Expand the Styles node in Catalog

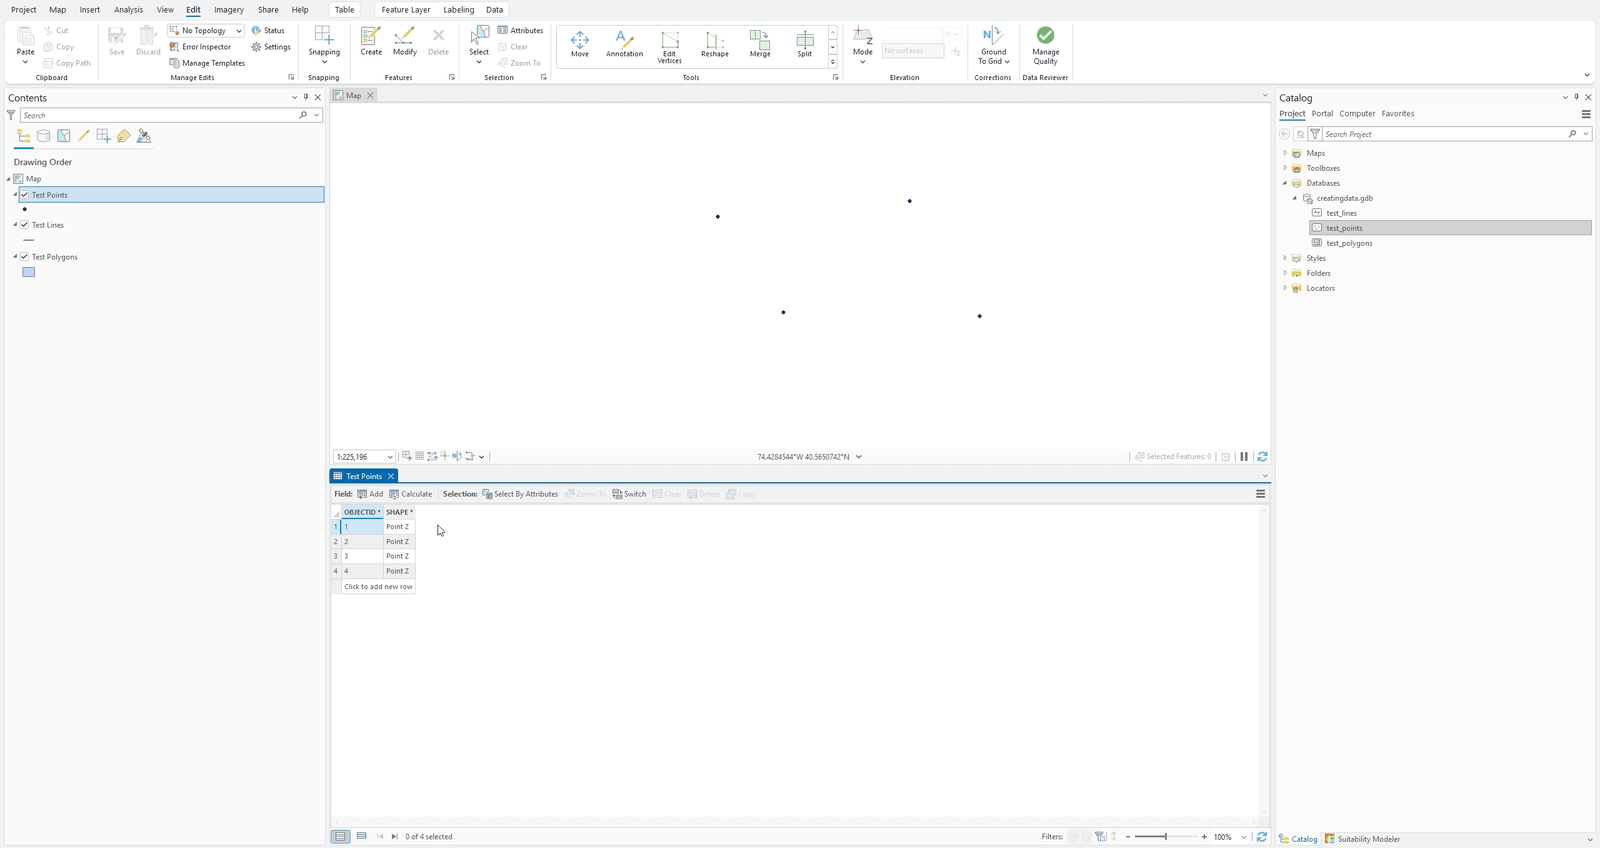point(1285,258)
